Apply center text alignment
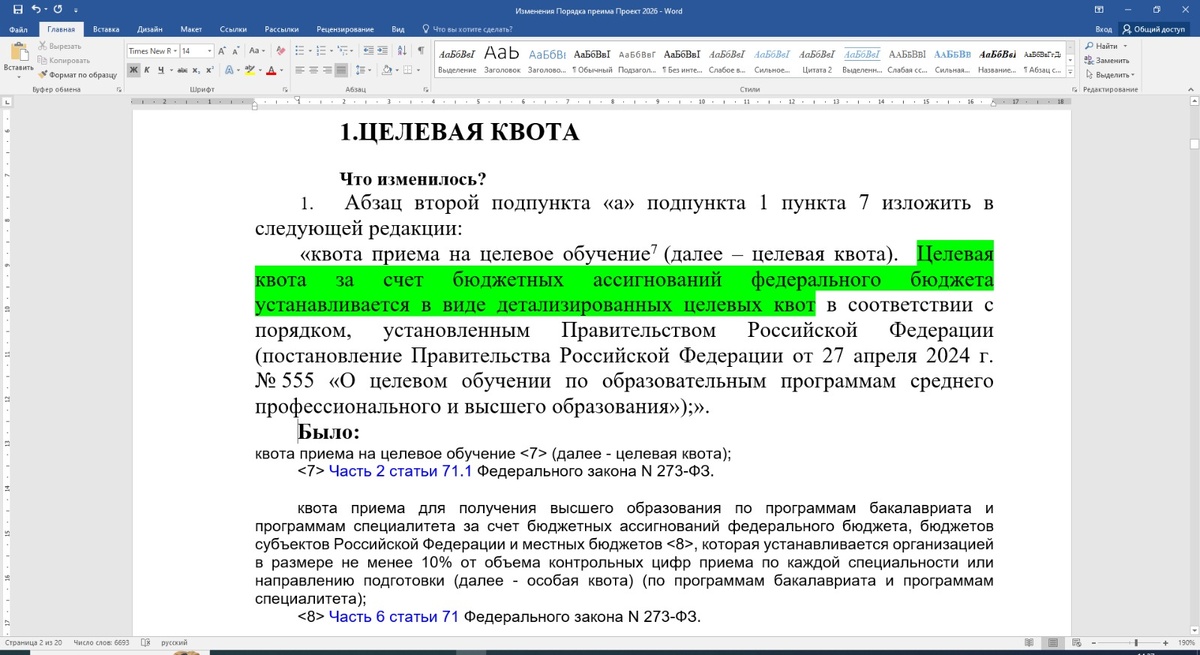The image size is (1200, 655). click(314, 69)
